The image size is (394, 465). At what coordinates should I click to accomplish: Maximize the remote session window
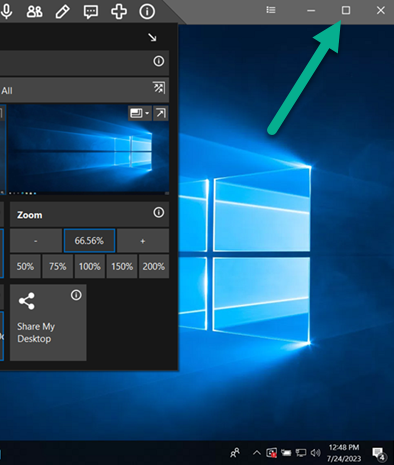[x=346, y=10]
